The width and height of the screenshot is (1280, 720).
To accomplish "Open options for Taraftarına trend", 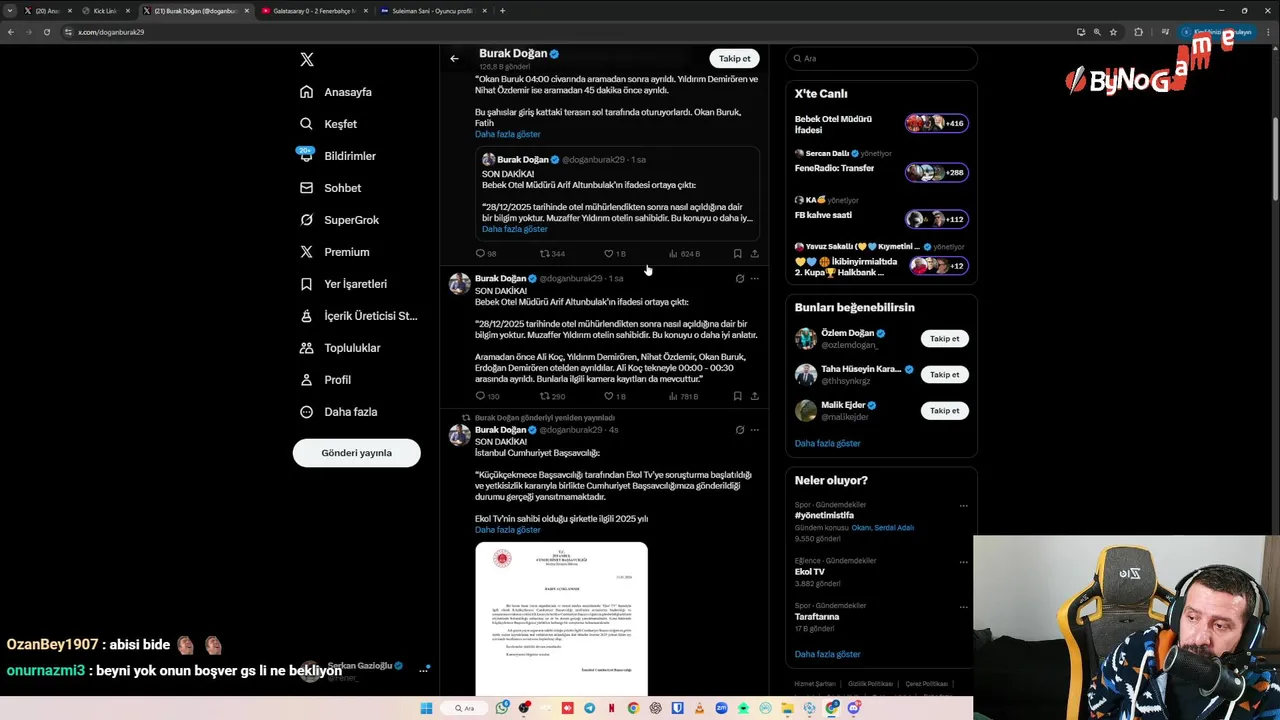I will click(x=963, y=607).
